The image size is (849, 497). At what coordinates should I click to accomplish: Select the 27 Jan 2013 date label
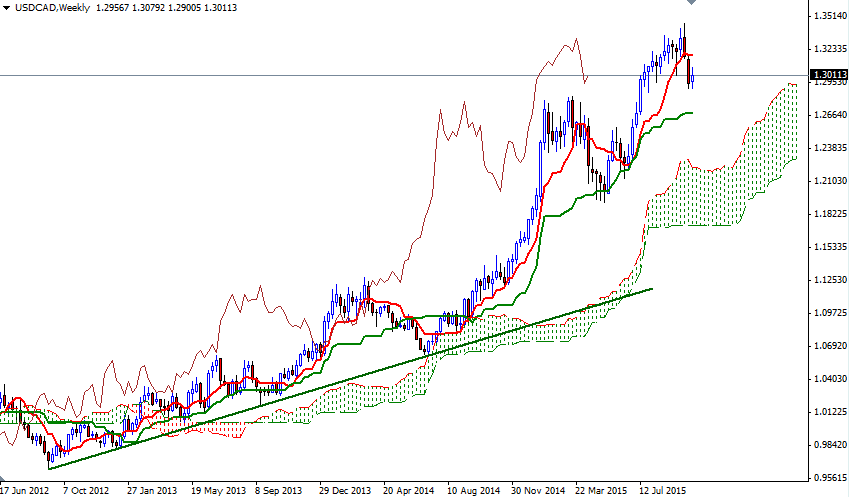point(152,490)
